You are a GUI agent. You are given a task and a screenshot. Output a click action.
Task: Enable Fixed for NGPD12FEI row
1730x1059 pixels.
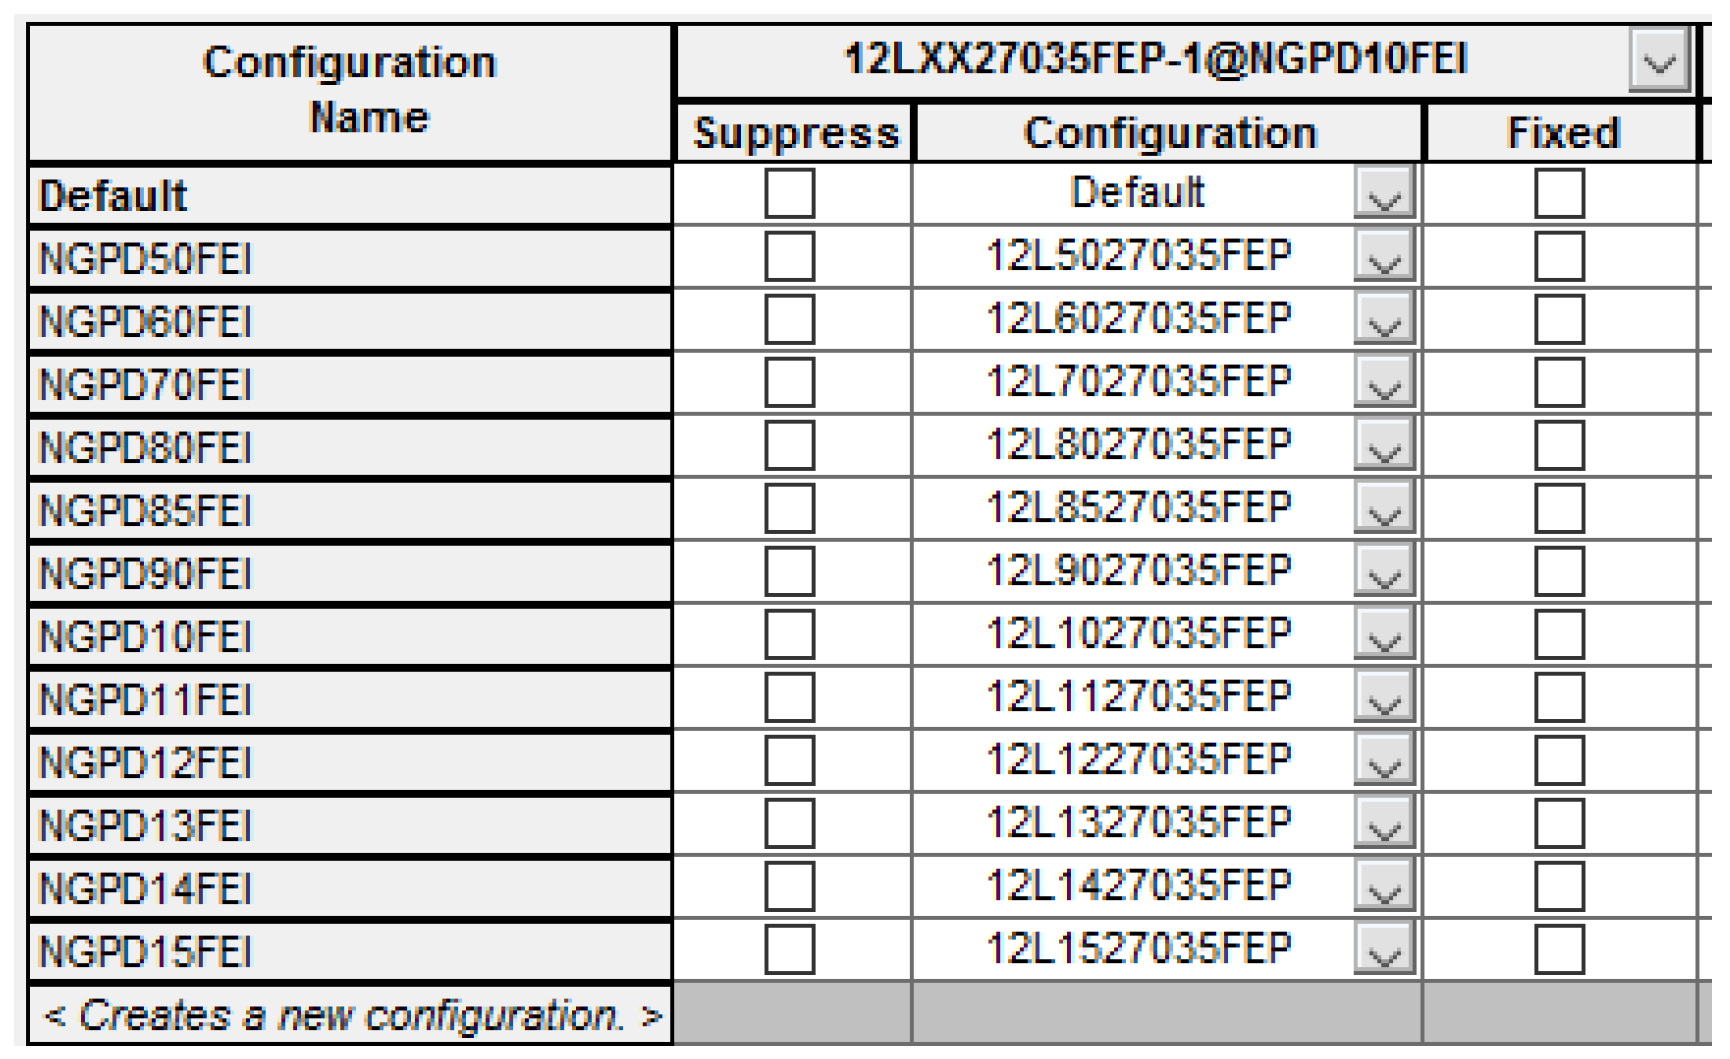pyautogui.click(x=1559, y=761)
